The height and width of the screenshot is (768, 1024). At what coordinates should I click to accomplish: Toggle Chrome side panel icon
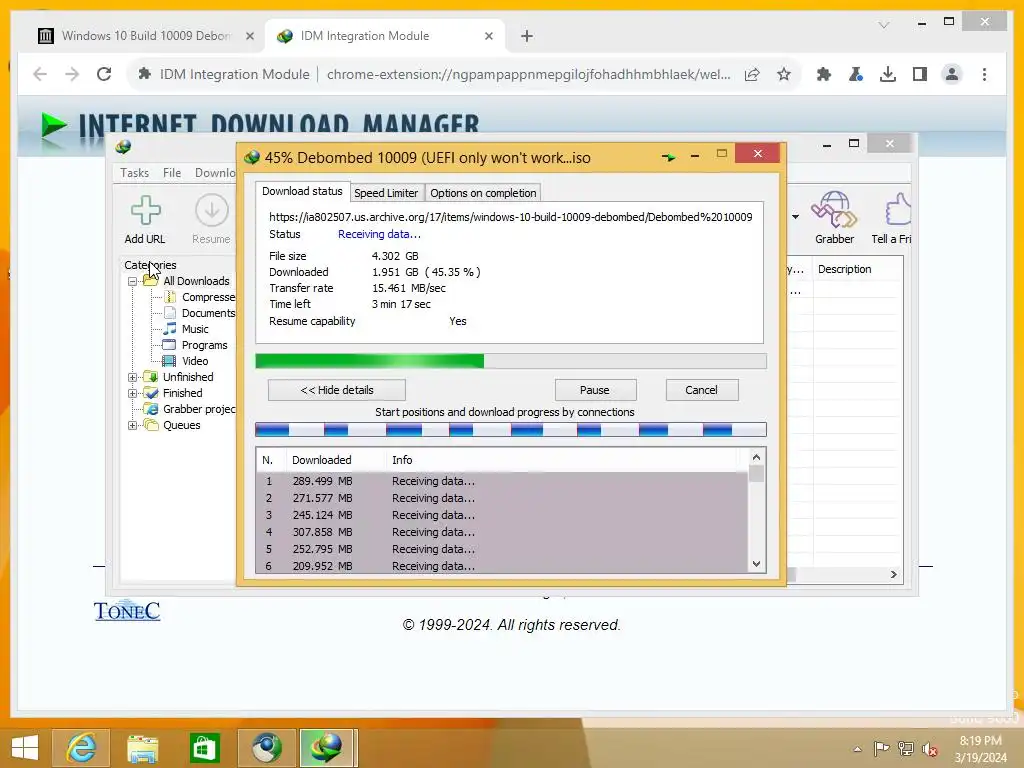pos(920,74)
